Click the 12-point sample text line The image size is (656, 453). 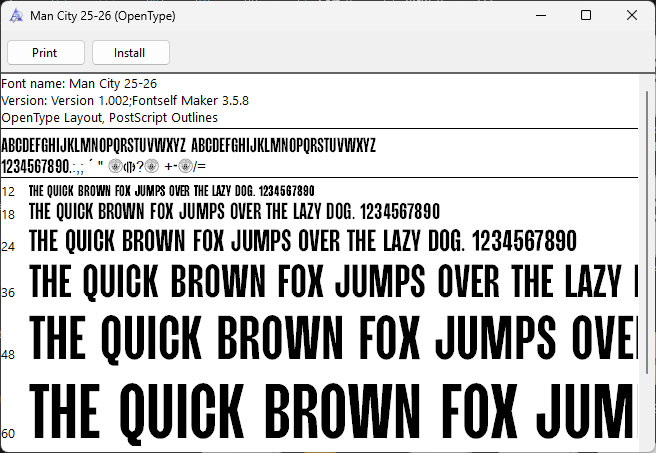[171, 190]
